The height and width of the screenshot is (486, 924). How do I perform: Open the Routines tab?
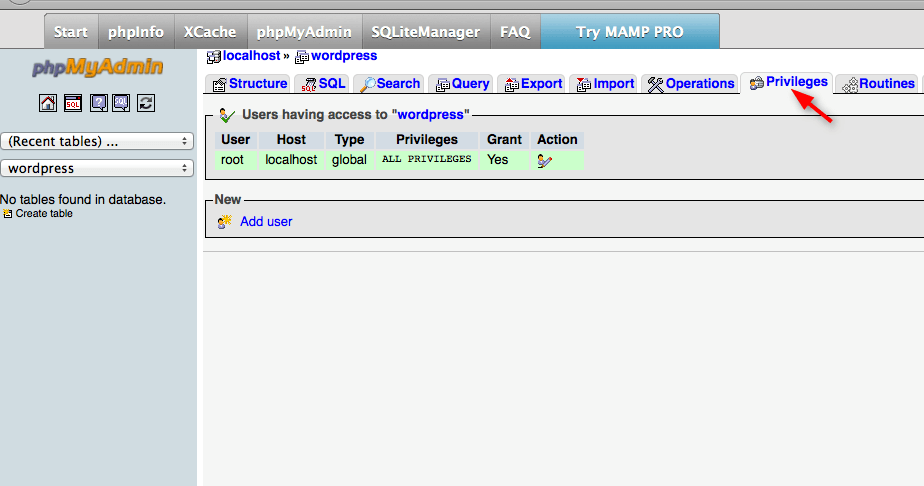coord(877,84)
